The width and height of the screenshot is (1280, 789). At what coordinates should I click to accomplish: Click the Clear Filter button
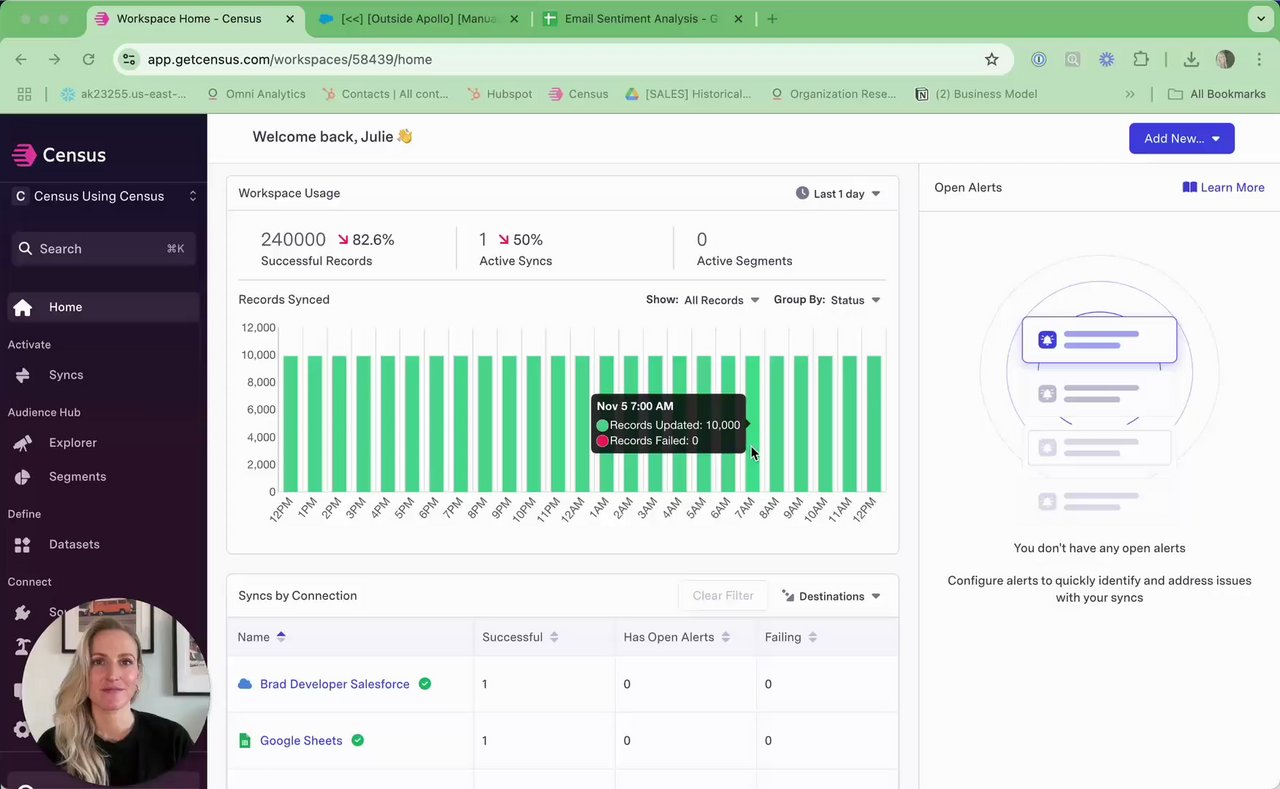723,596
